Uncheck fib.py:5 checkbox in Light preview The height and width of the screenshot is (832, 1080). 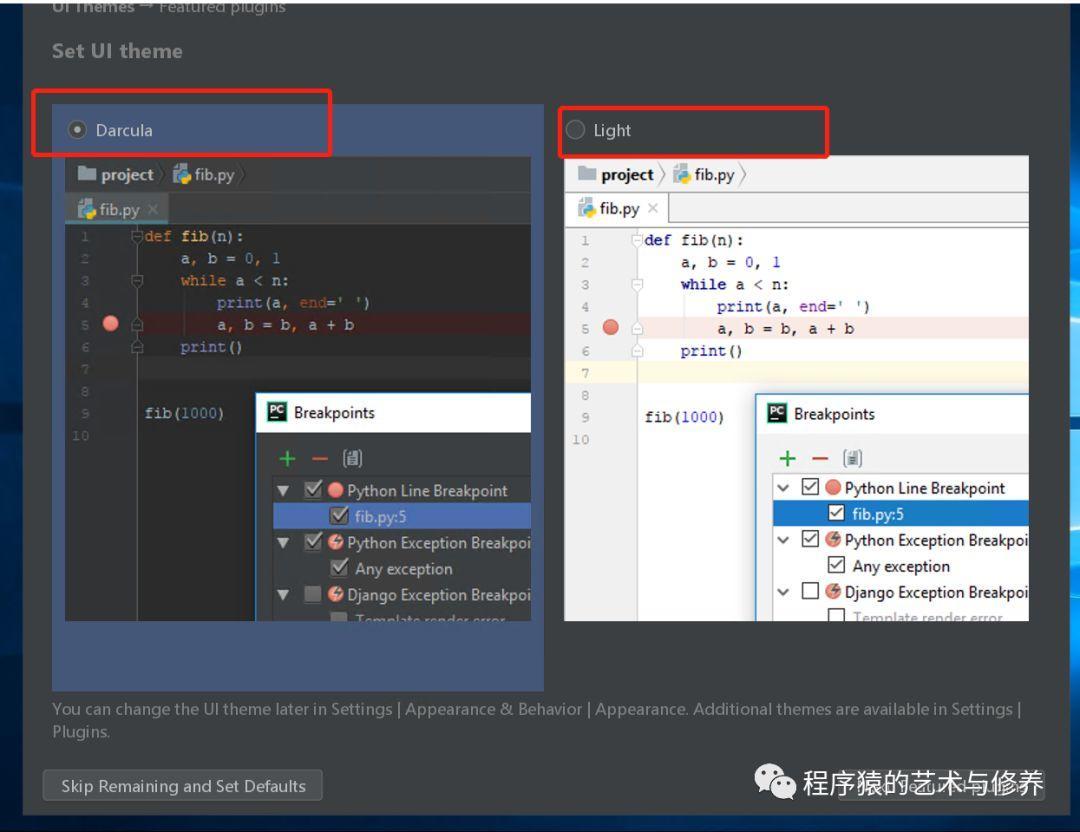tap(836, 513)
